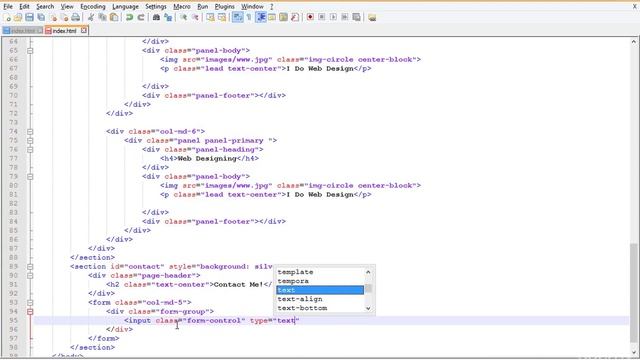Open the Language menu
The height and width of the screenshot is (360, 640).
pyautogui.click(x=125, y=7)
